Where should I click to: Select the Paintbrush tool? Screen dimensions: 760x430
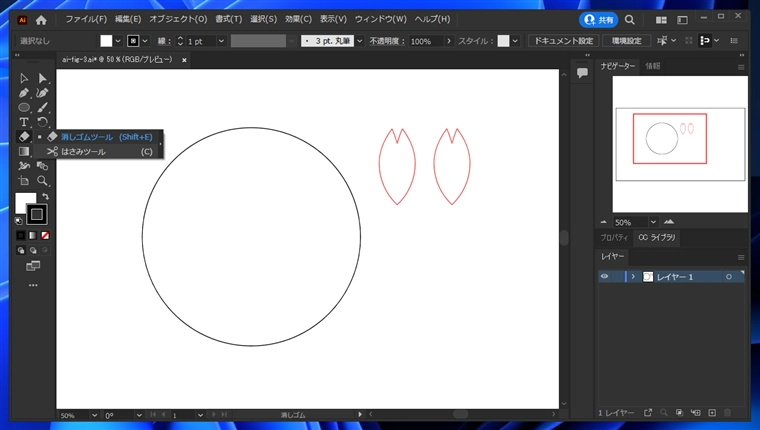[x=42, y=108]
